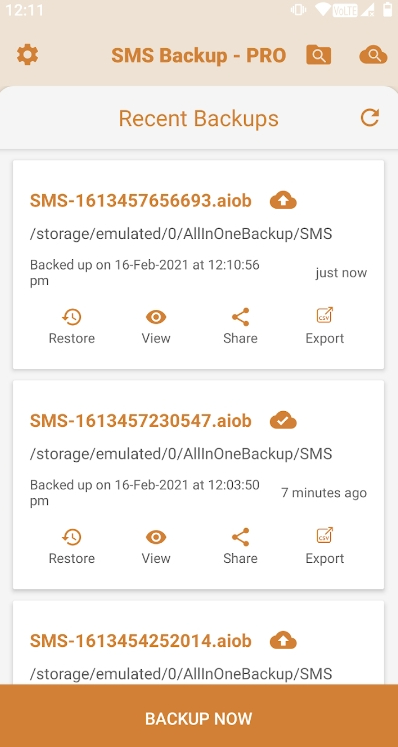Open settings via the gear icon
This screenshot has height=747, width=398.
point(28,55)
